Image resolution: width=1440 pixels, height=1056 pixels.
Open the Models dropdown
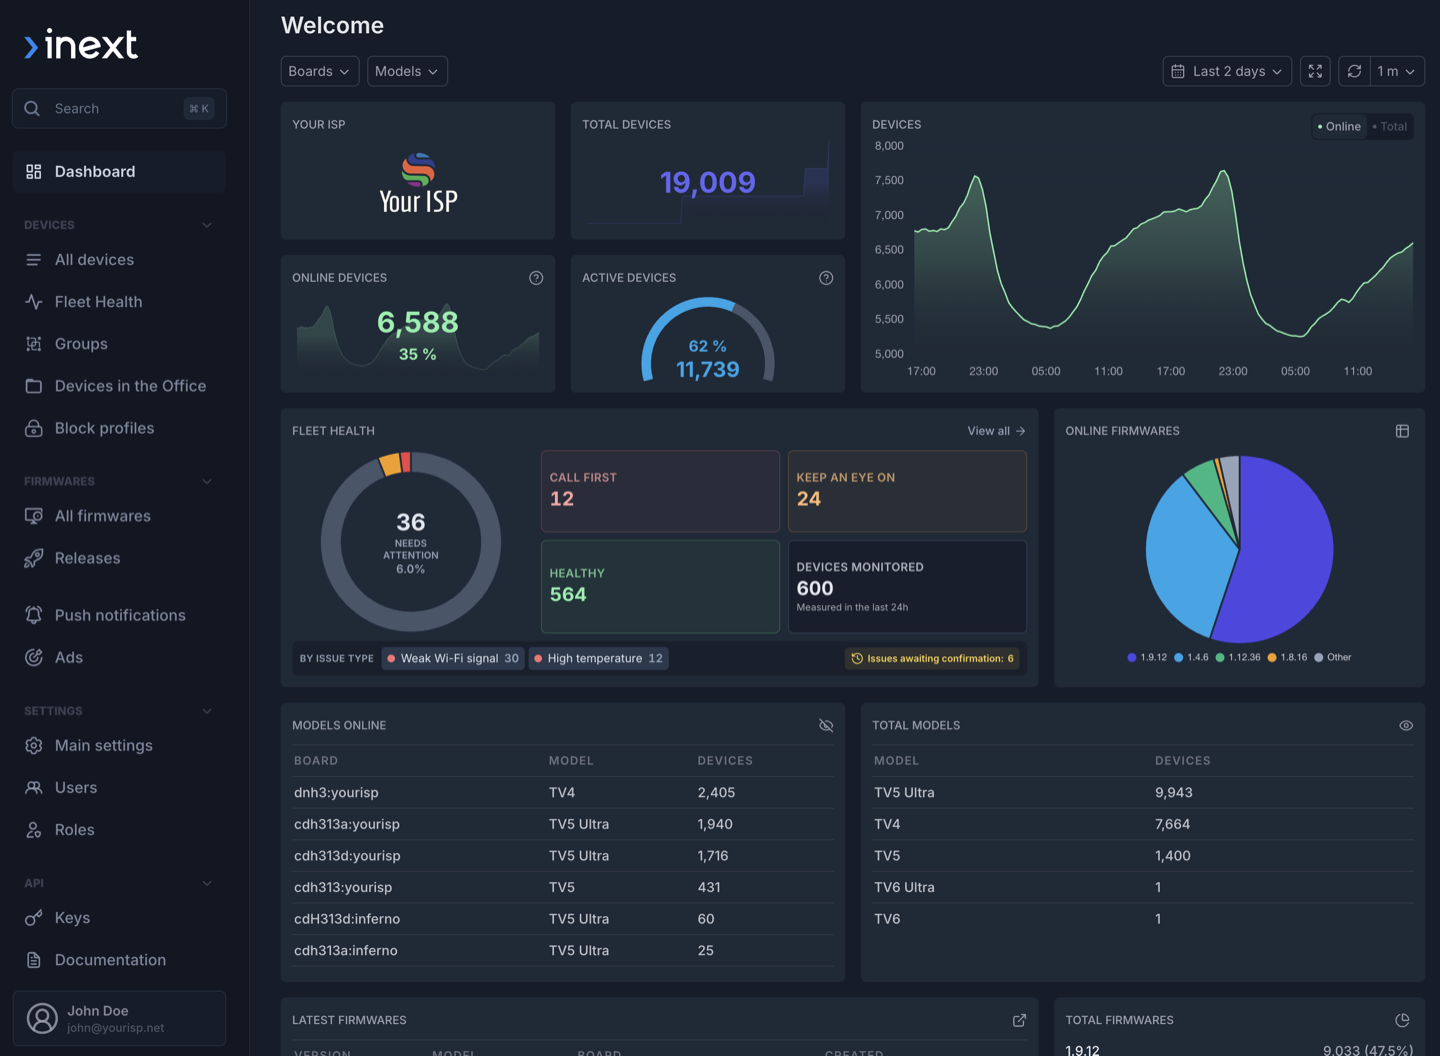(x=407, y=71)
